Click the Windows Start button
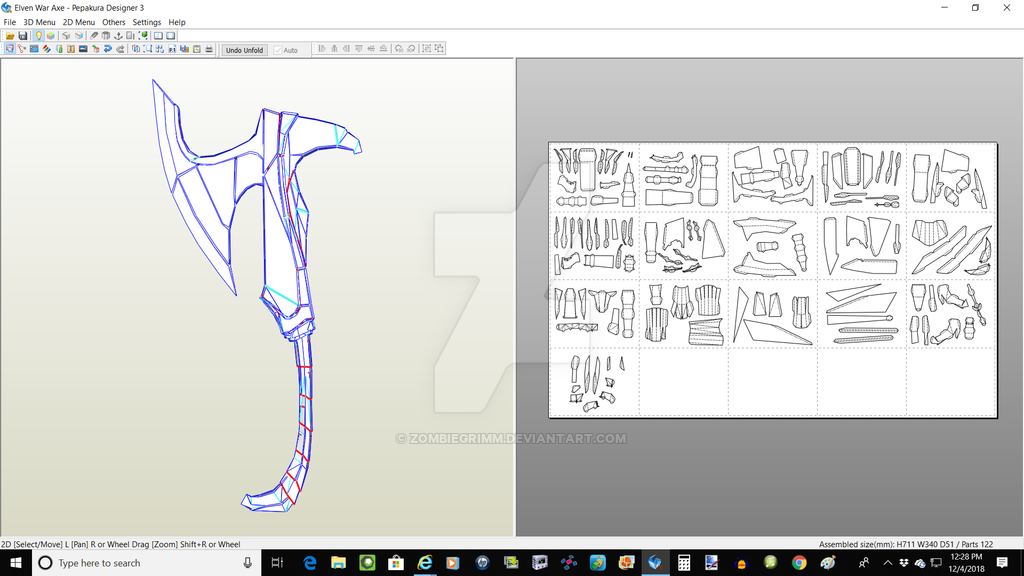 coord(16,562)
